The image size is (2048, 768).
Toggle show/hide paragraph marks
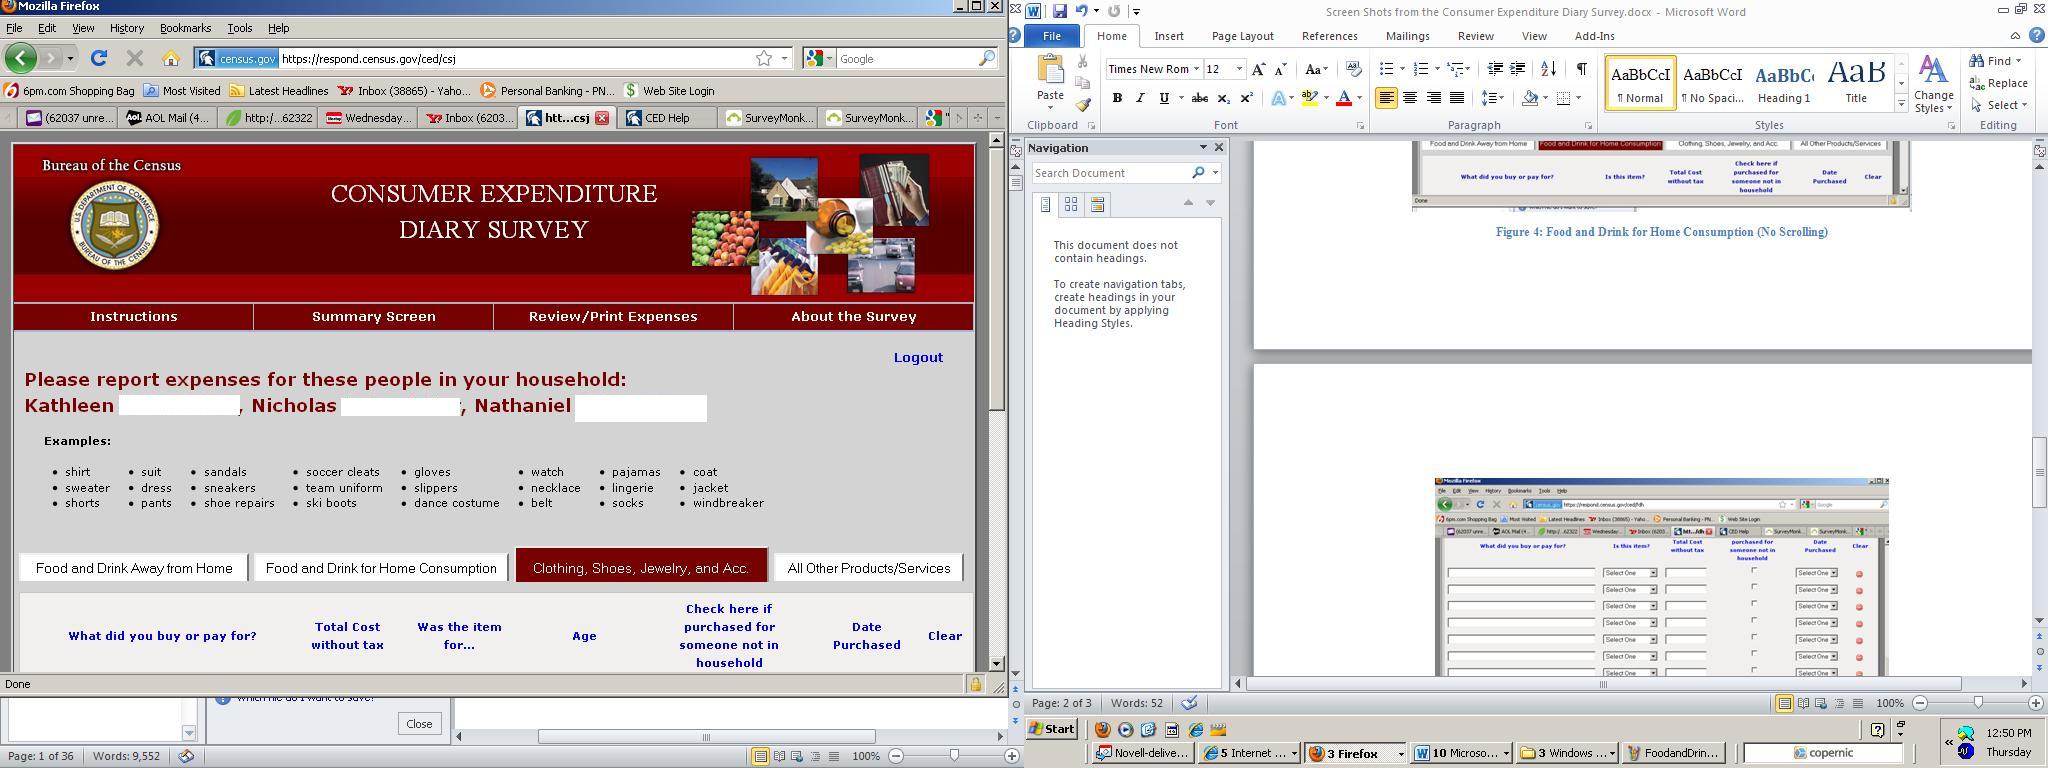click(1581, 69)
